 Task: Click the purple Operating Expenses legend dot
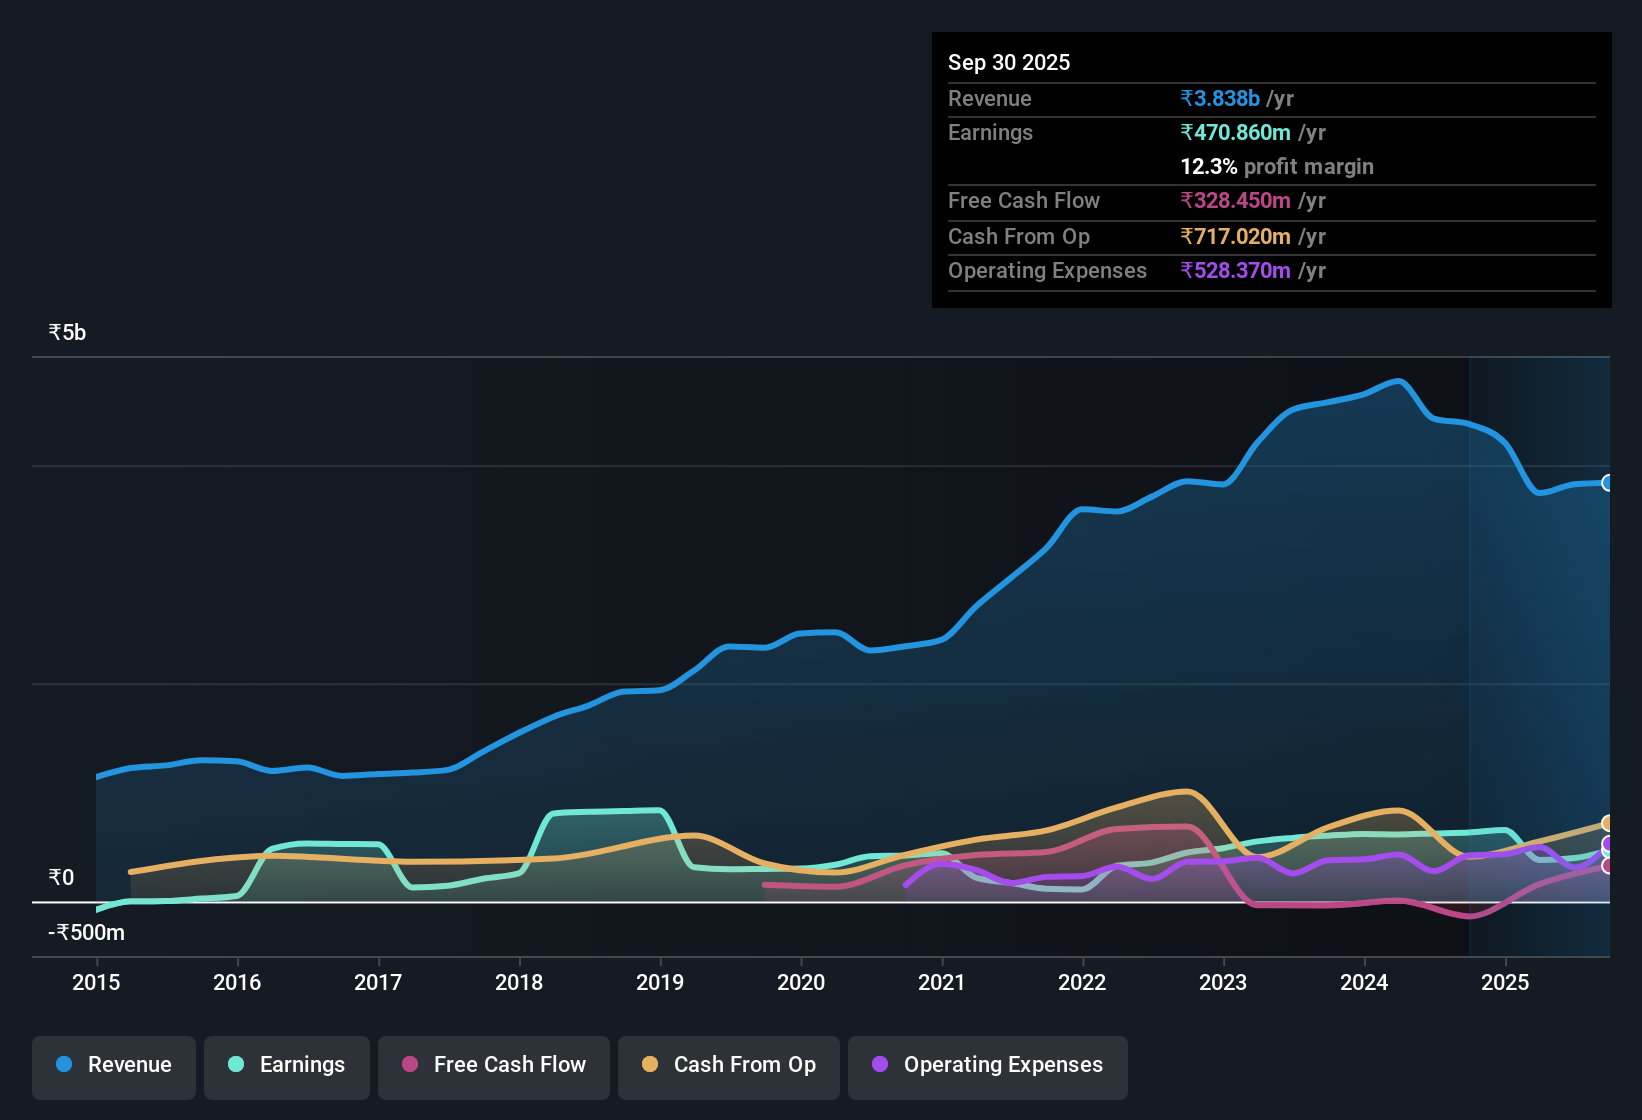click(878, 1065)
